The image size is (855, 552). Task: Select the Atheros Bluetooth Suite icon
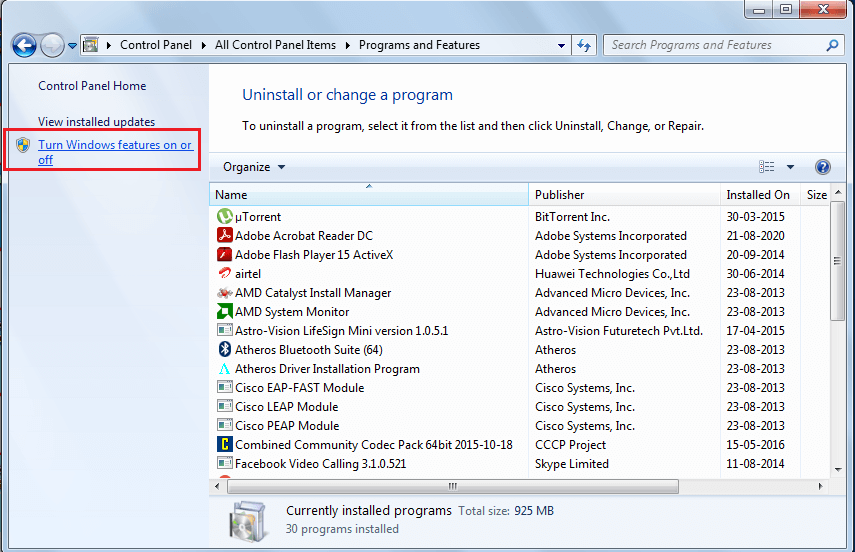pyautogui.click(x=225, y=350)
